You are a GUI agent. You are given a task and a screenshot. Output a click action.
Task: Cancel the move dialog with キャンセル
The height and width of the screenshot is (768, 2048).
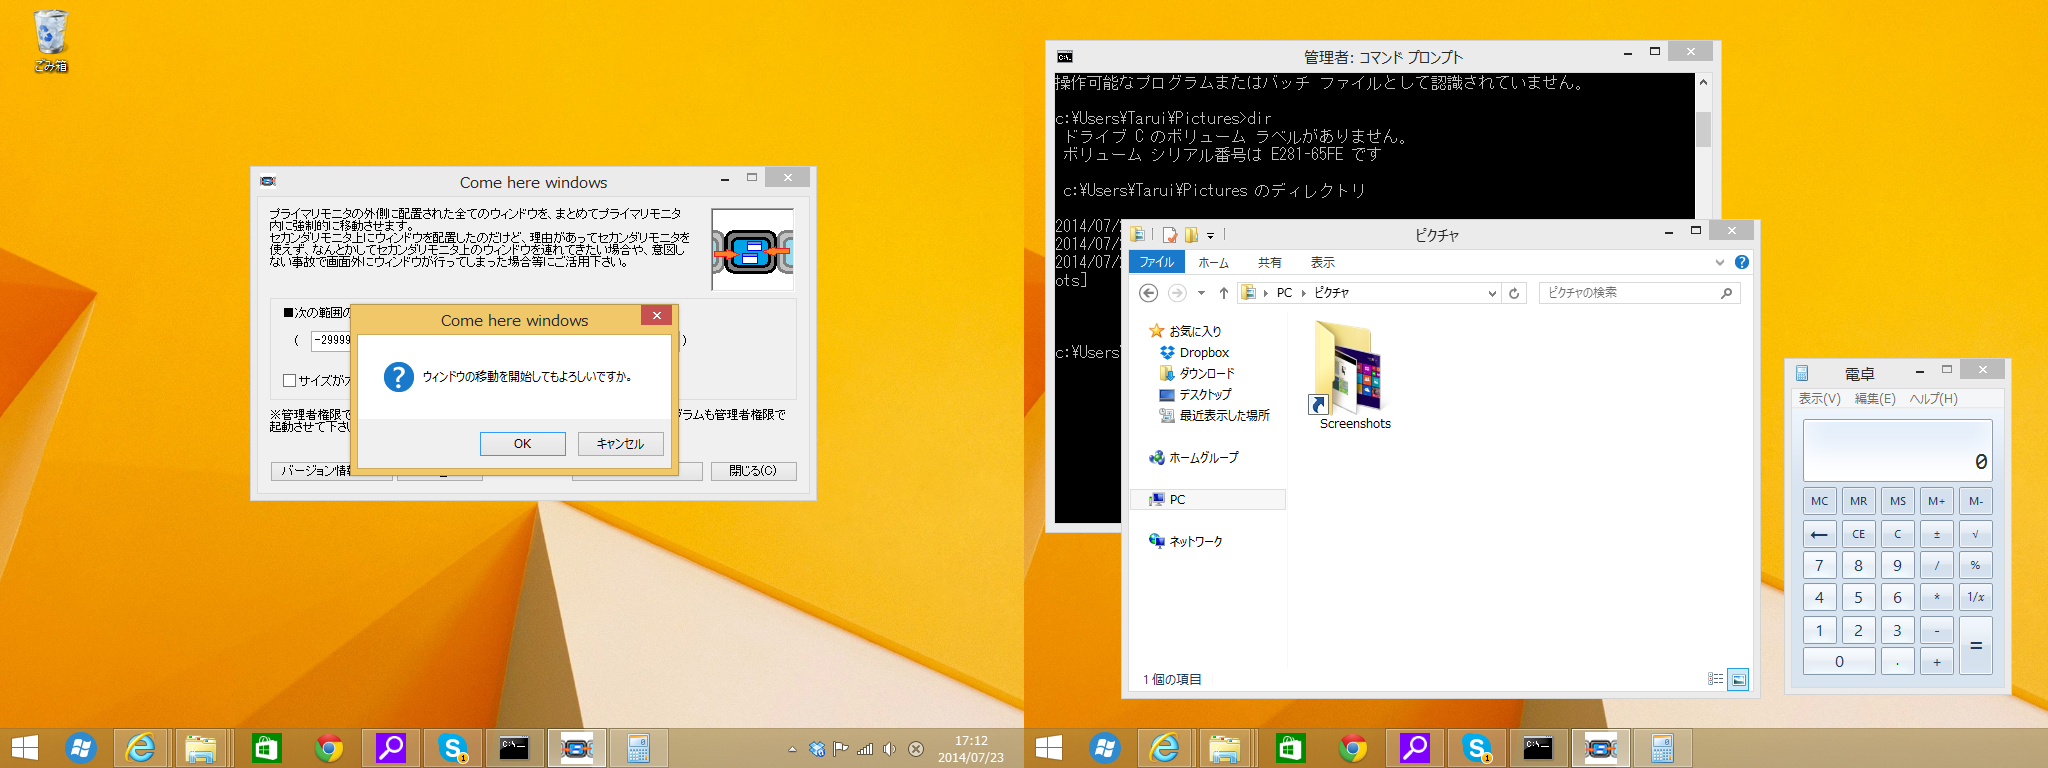[621, 443]
